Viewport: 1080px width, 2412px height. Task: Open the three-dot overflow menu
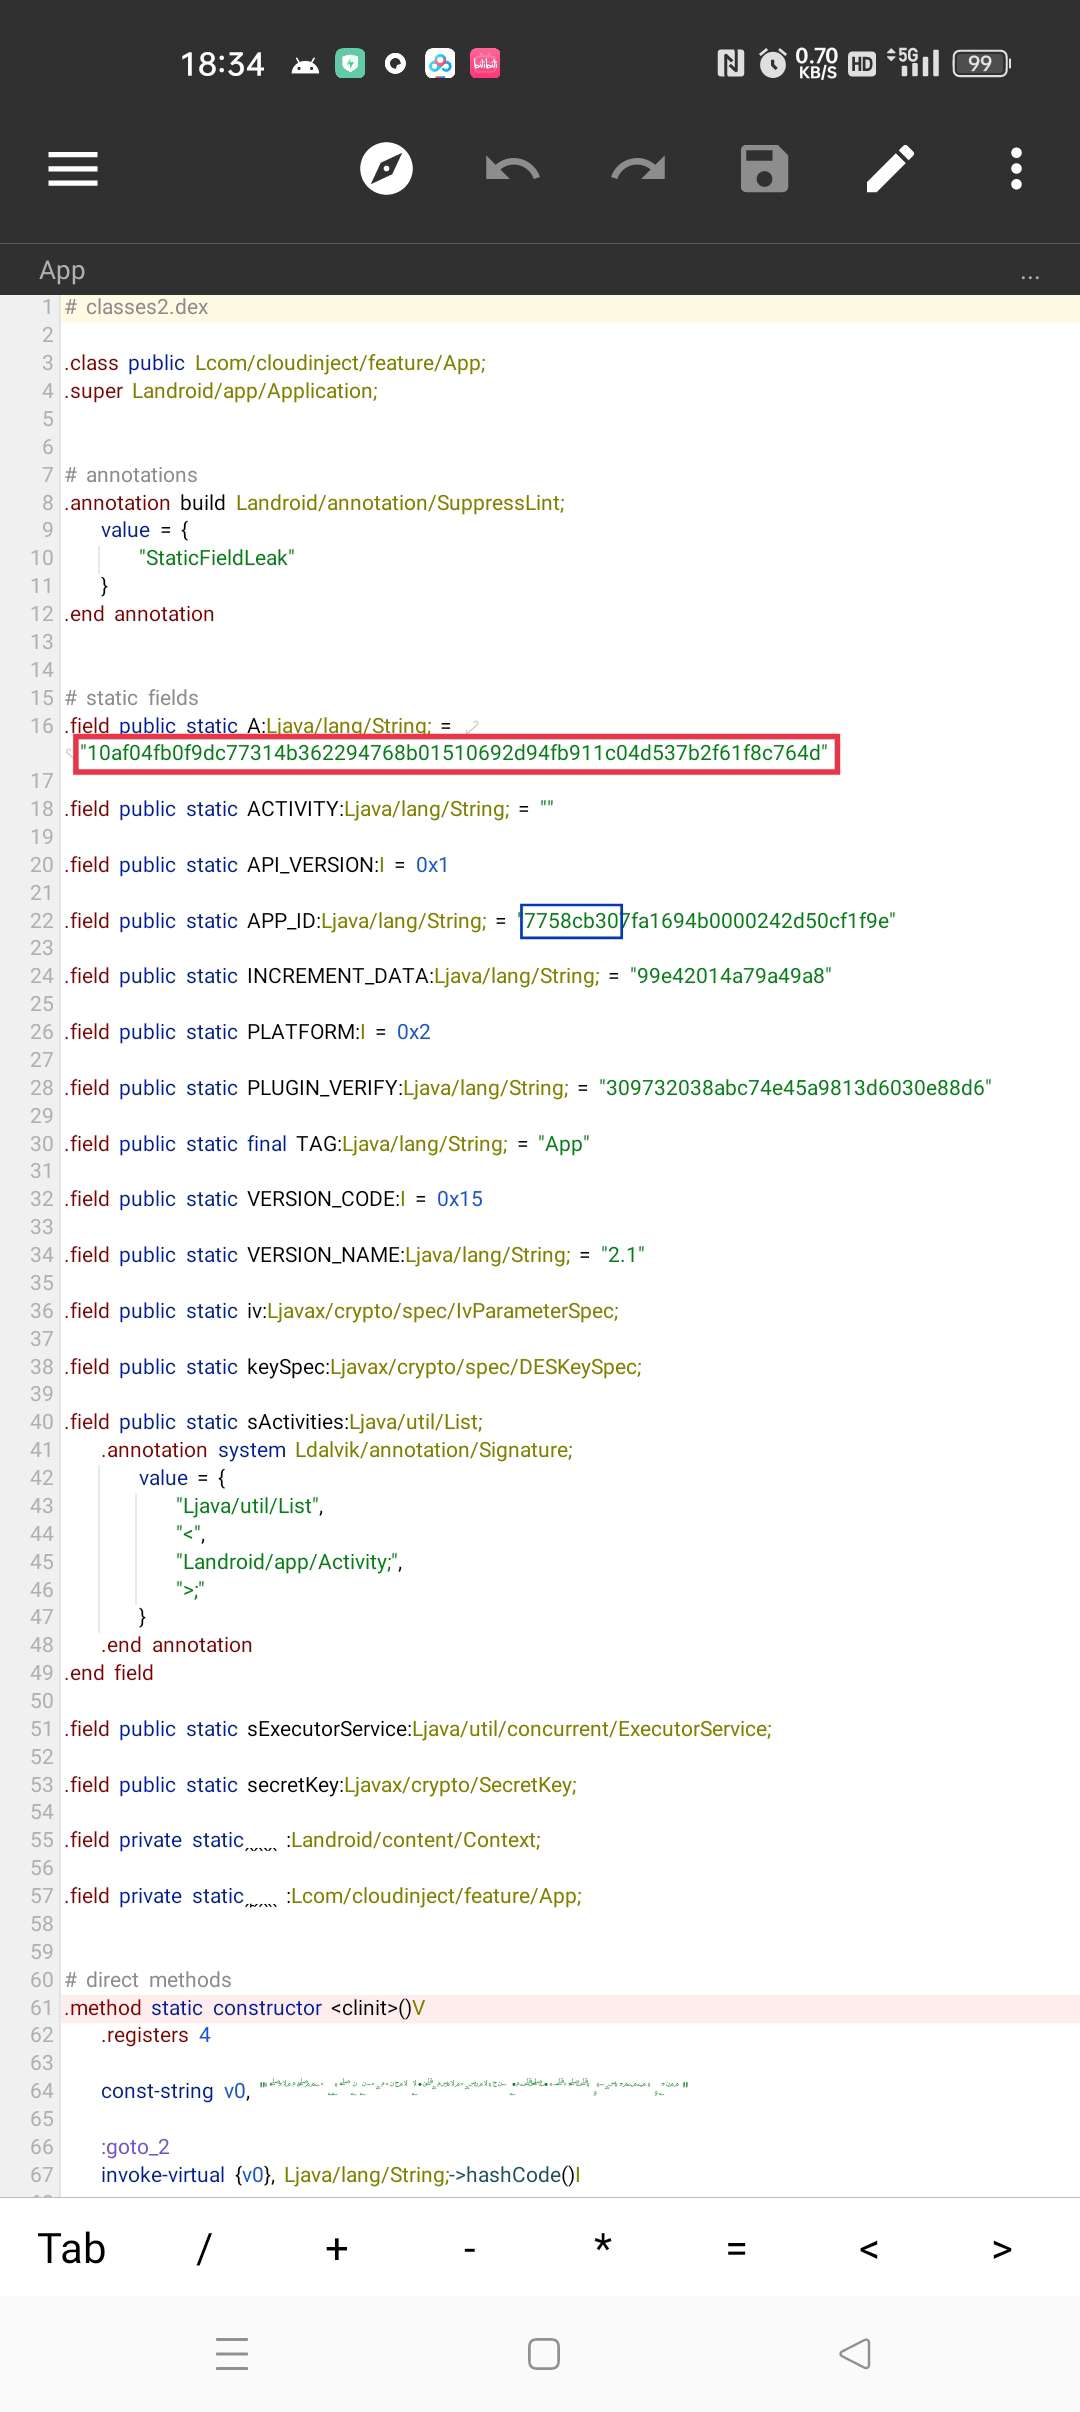[x=1016, y=169]
